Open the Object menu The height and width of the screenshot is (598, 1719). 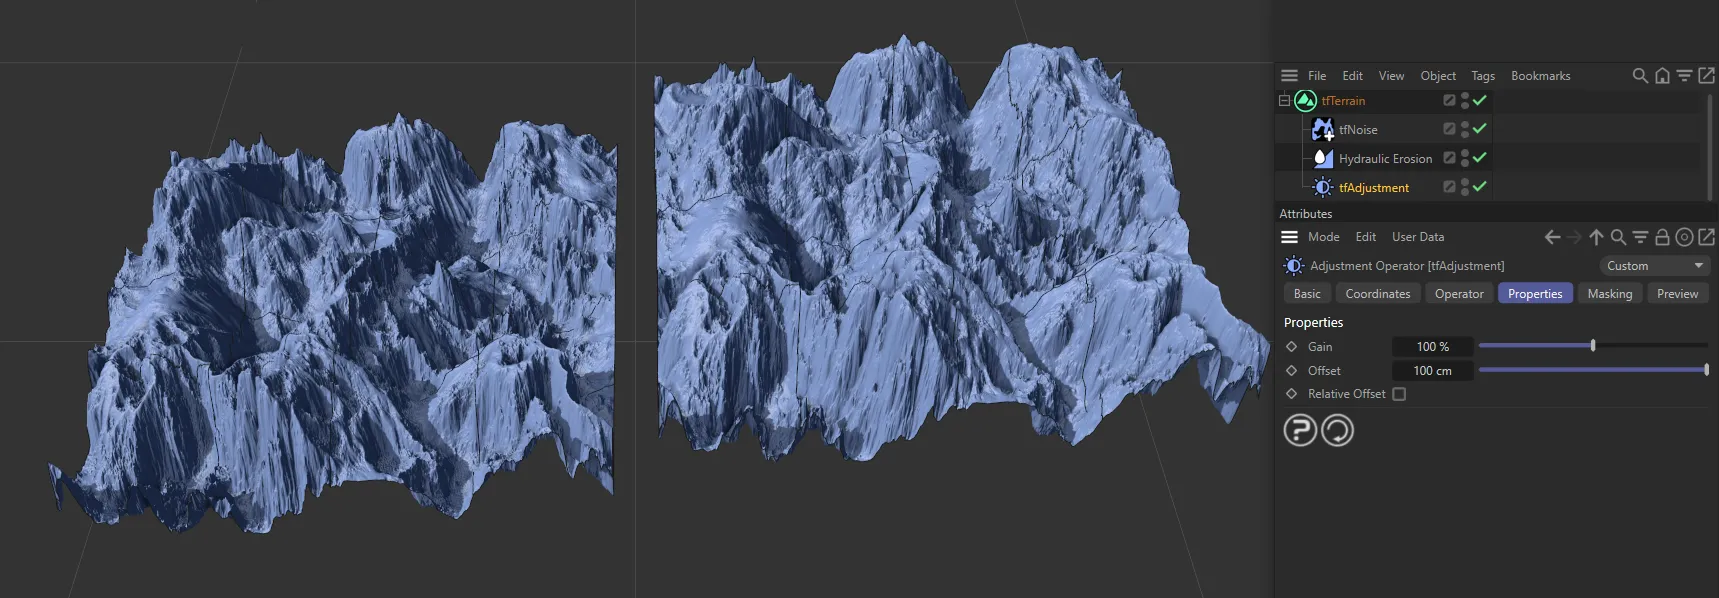coord(1438,76)
